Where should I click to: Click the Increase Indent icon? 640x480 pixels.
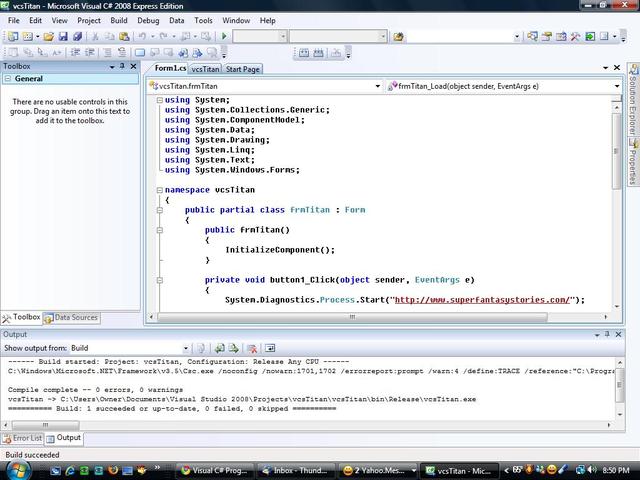(x=90, y=52)
